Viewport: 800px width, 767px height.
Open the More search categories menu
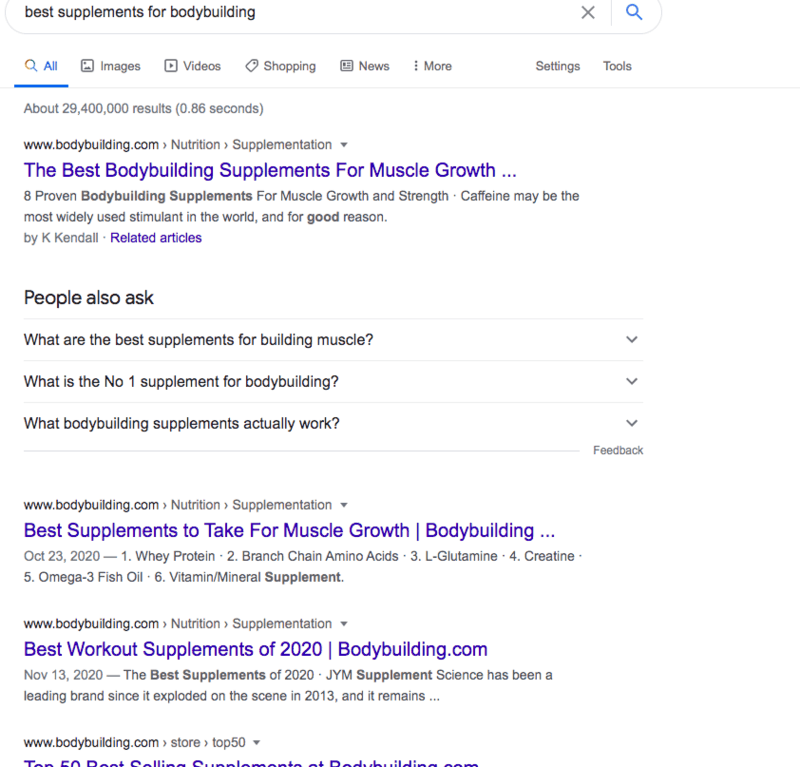tap(432, 66)
